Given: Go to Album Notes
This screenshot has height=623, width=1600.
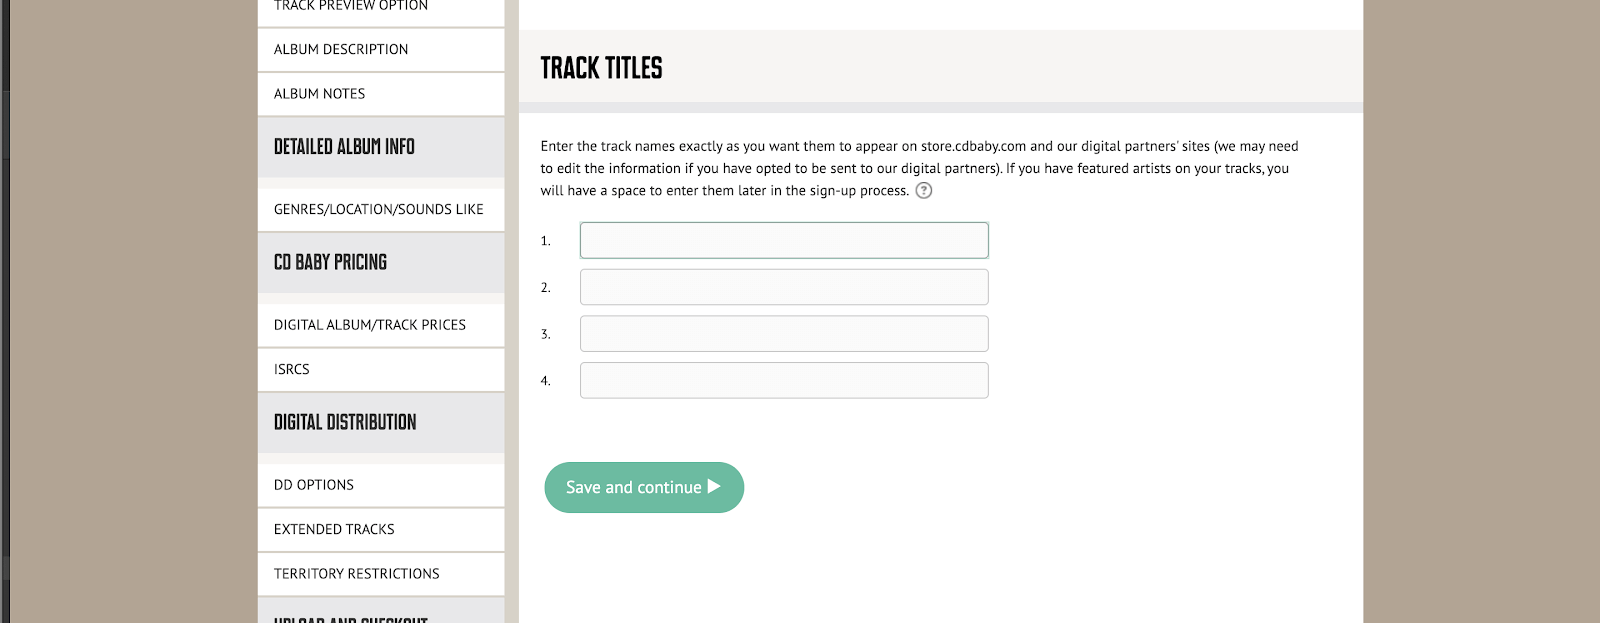Looking at the screenshot, I should (320, 94).
